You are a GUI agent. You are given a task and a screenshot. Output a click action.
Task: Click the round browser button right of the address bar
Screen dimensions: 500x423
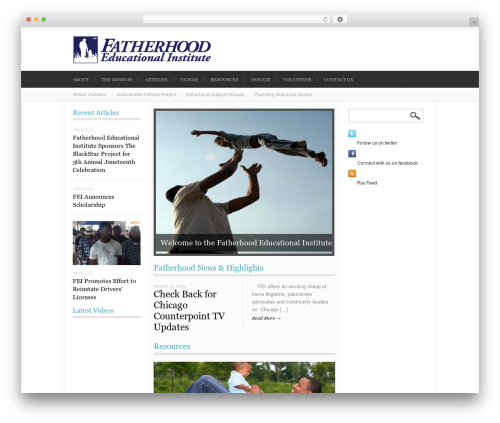click(x=340, y=19)
